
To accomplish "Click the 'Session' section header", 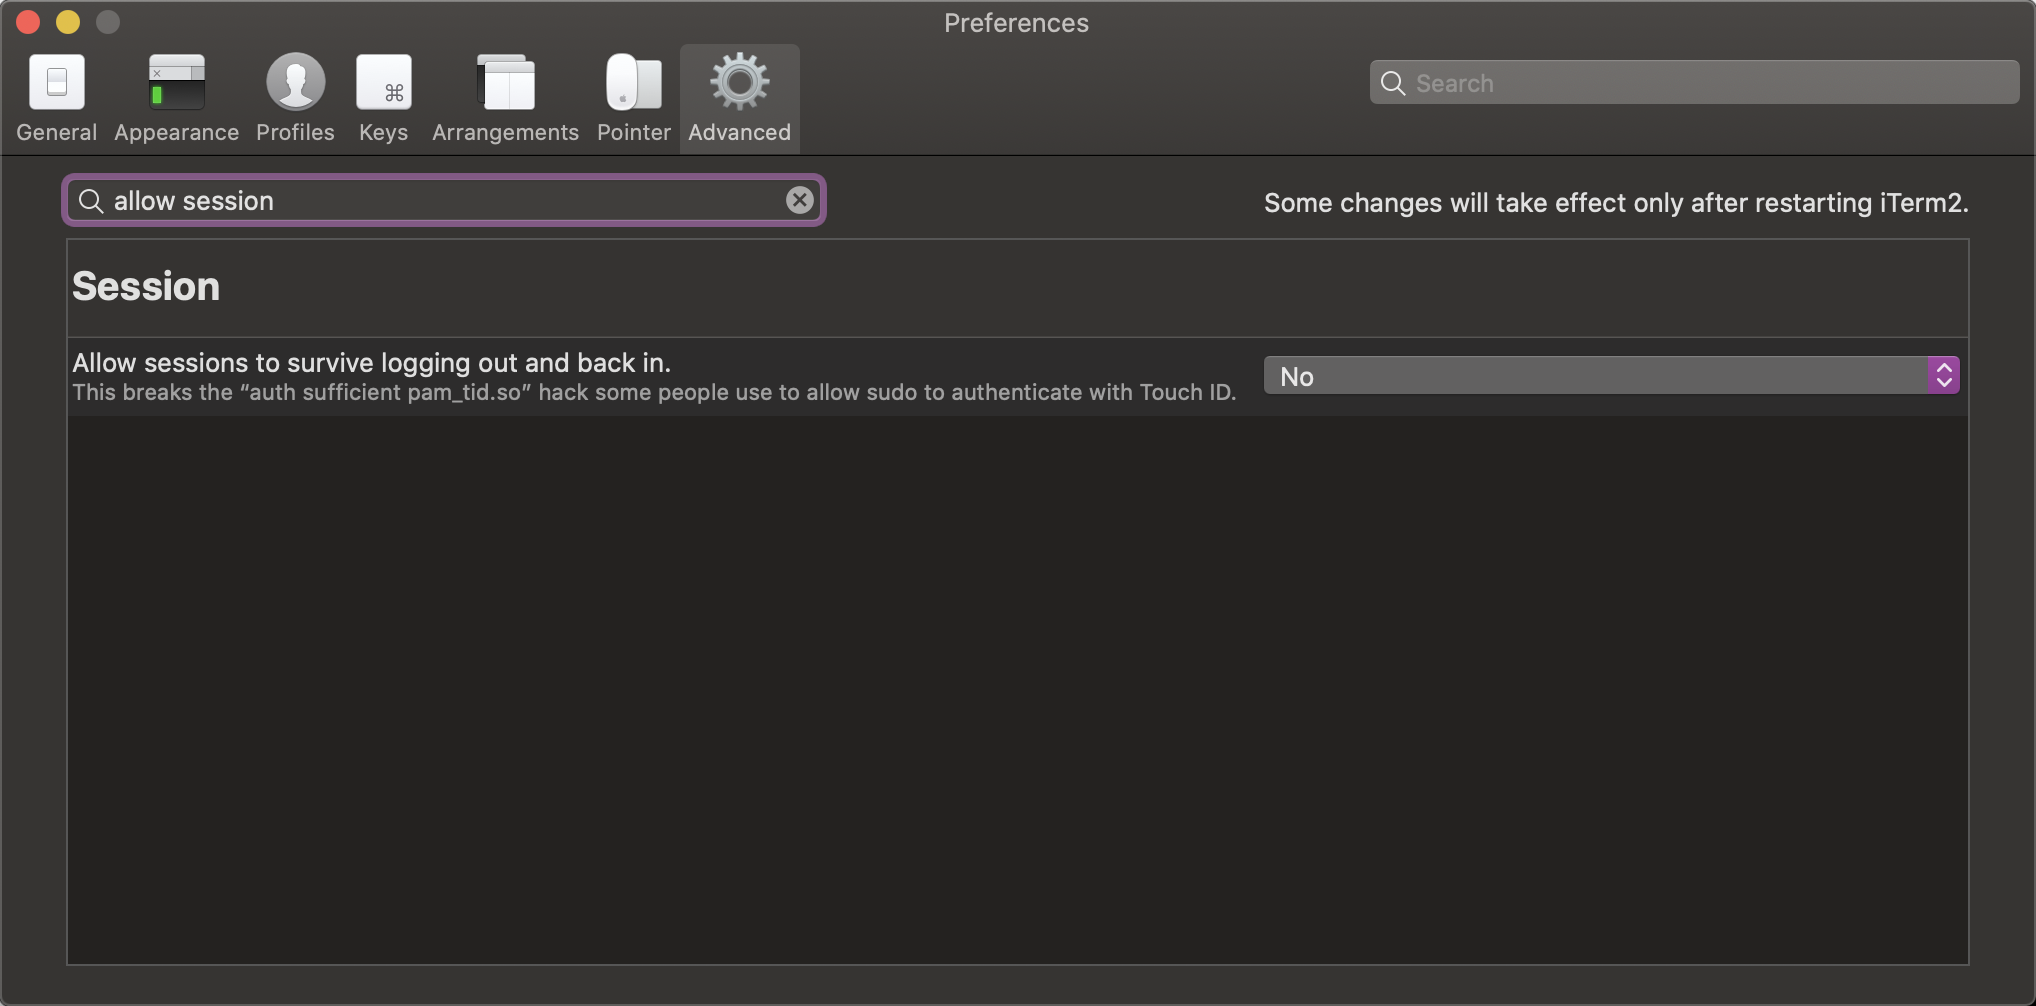I will pyautogui.click(x=146, y=286).
